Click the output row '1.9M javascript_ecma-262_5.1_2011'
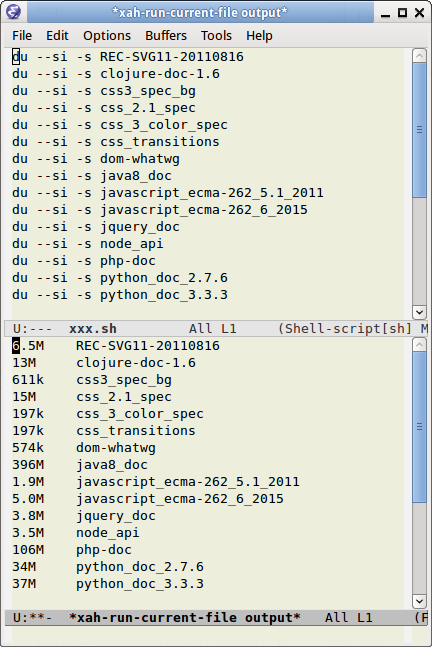The image size is (432, 647). 156,482
